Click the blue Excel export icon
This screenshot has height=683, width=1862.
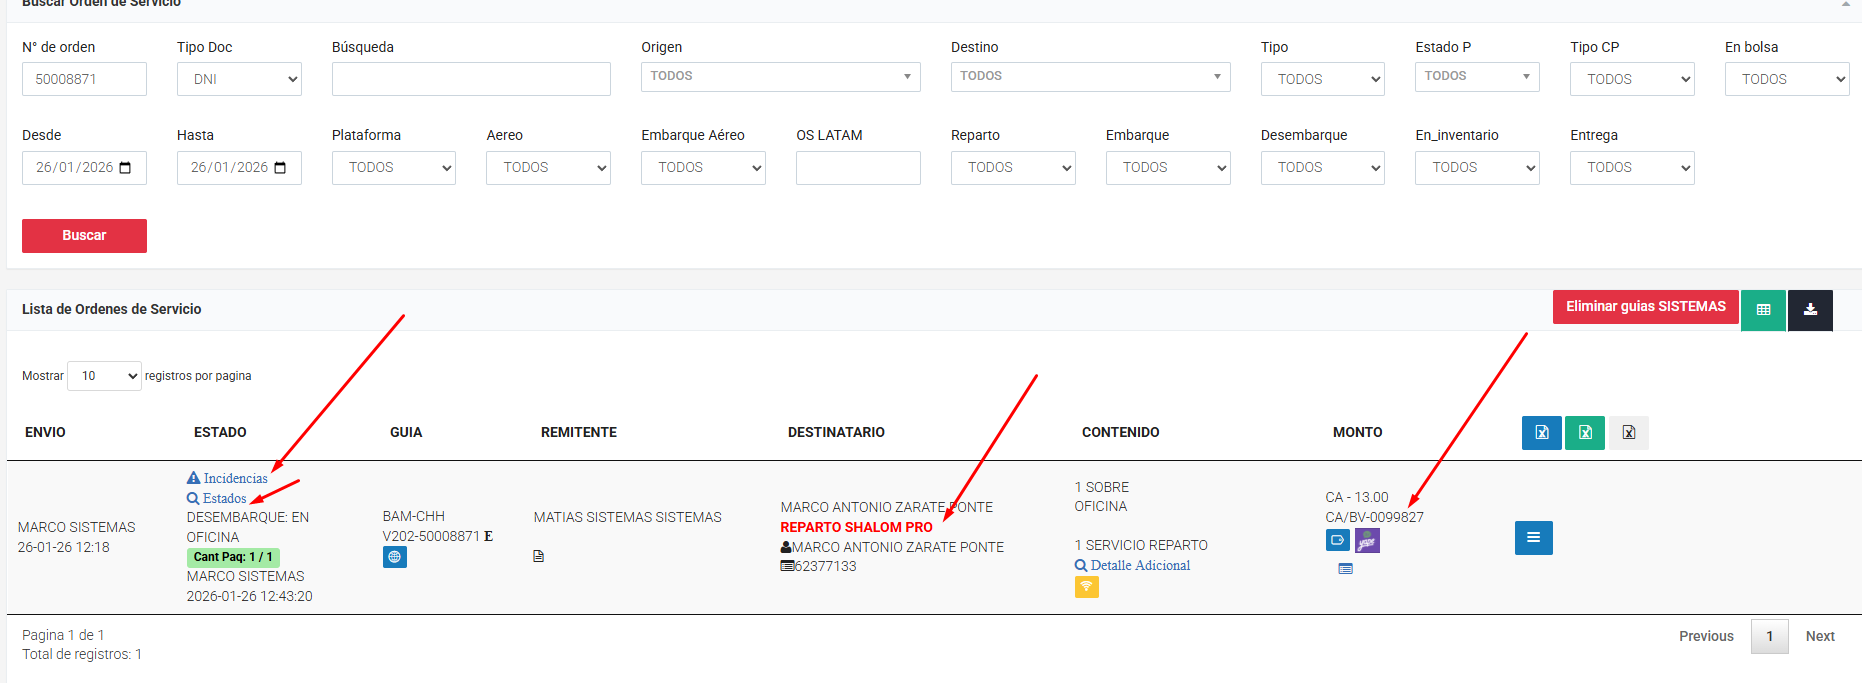coord(1541,433)
